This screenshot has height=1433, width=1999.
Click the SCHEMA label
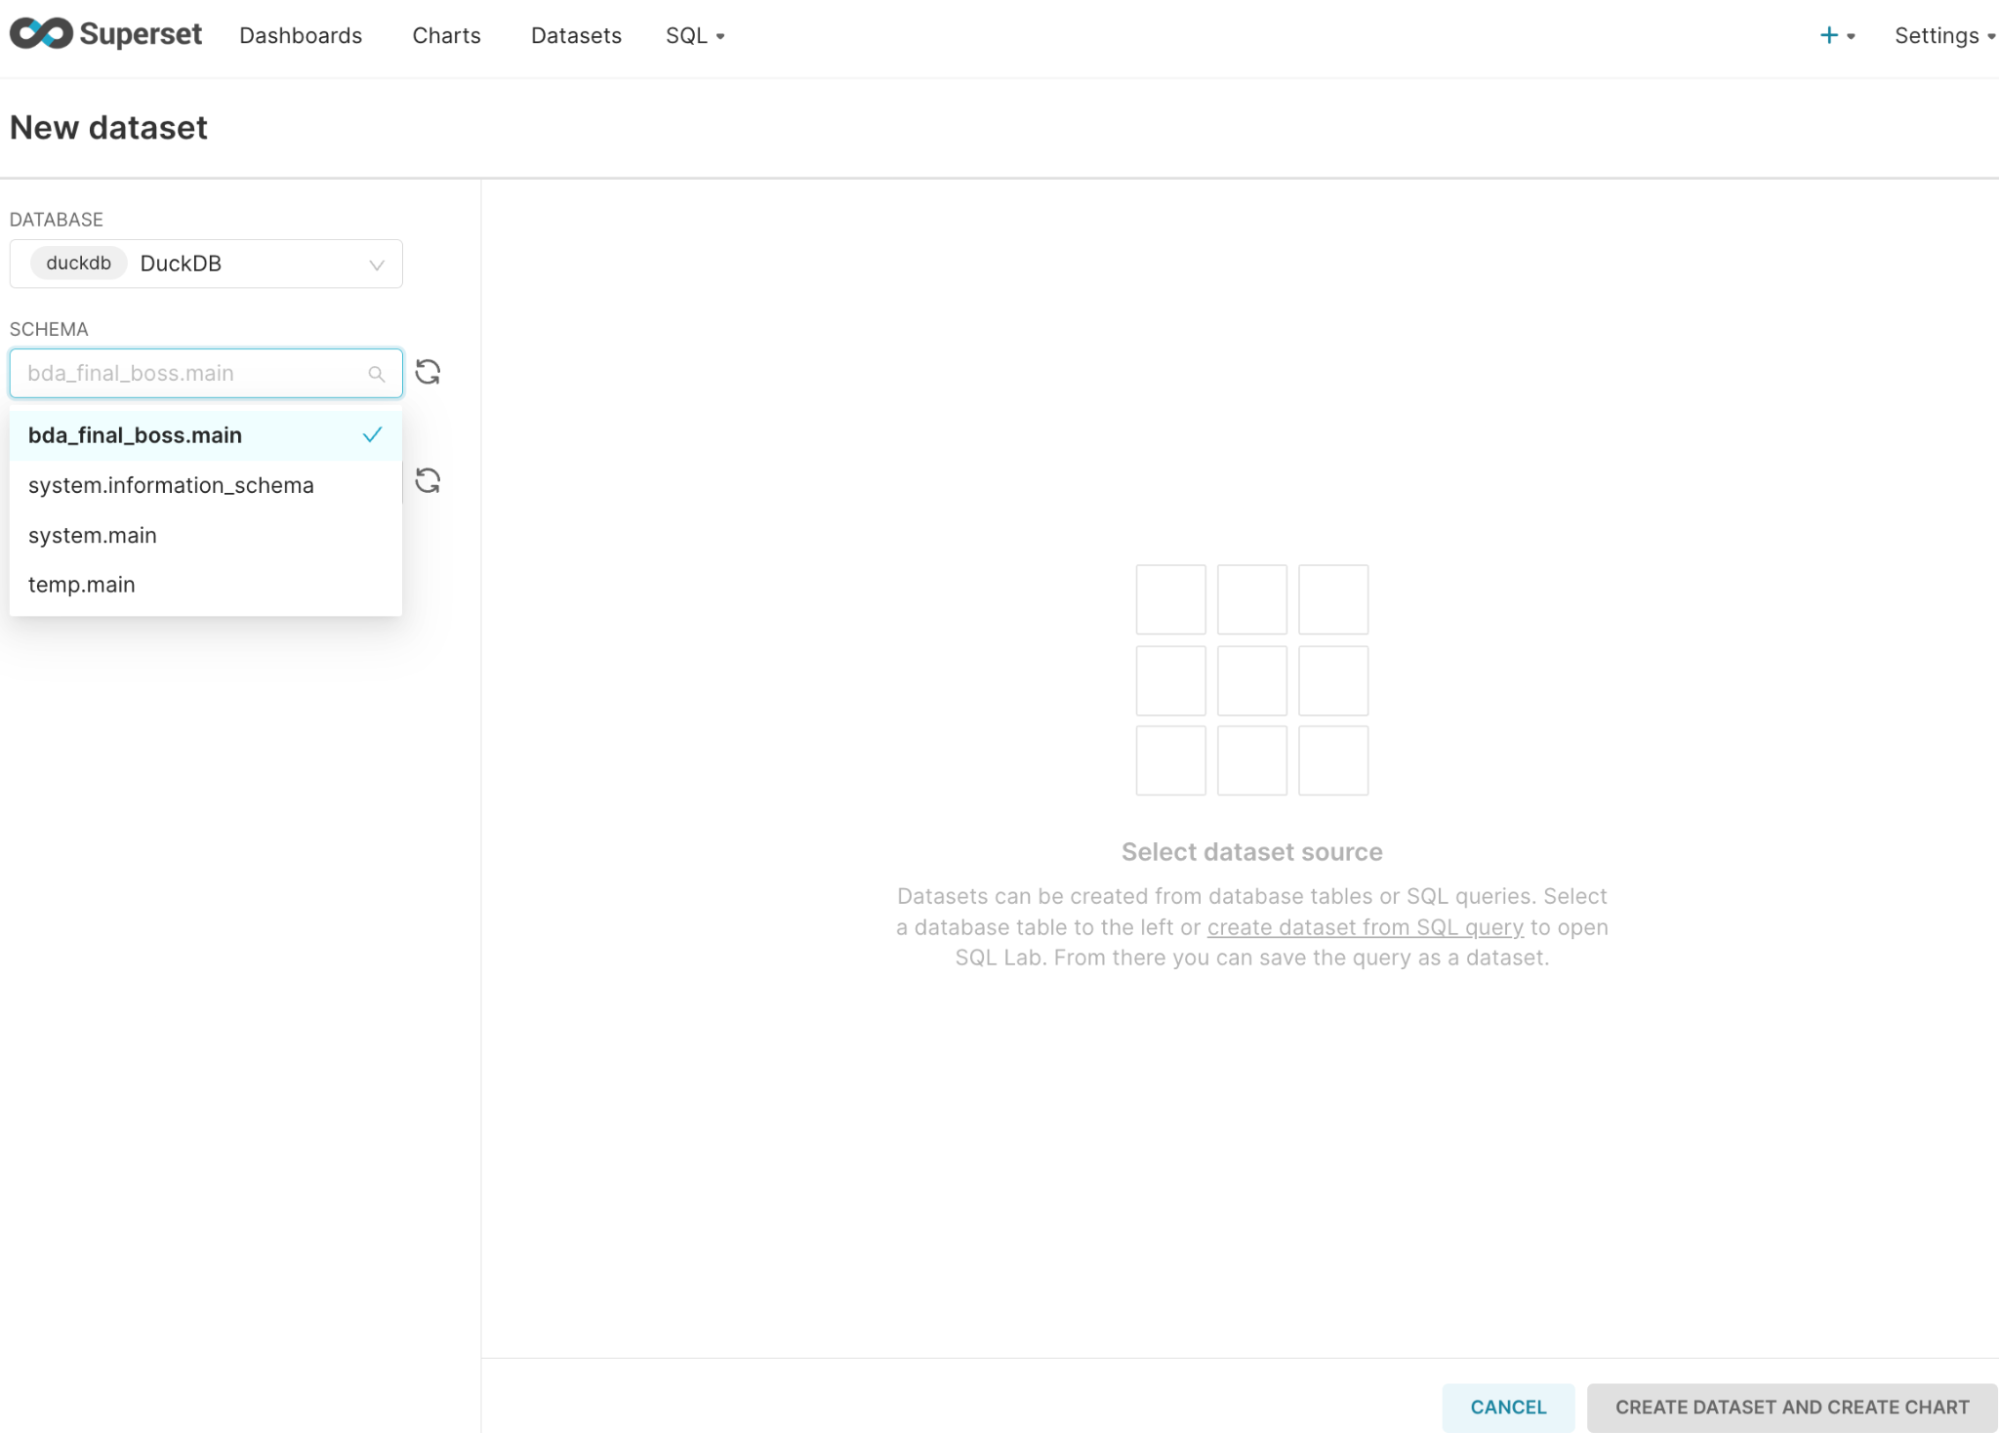point(49,329)
